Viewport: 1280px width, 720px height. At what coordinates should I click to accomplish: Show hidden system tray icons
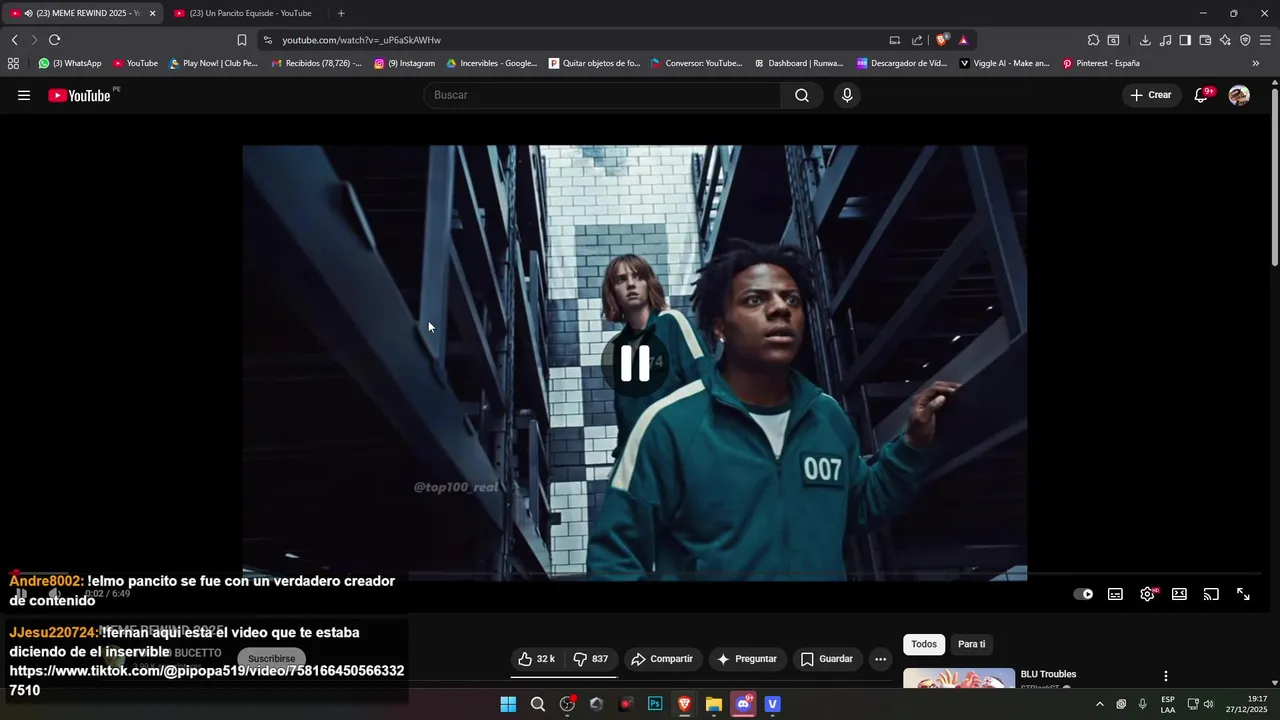point(1099,704)
